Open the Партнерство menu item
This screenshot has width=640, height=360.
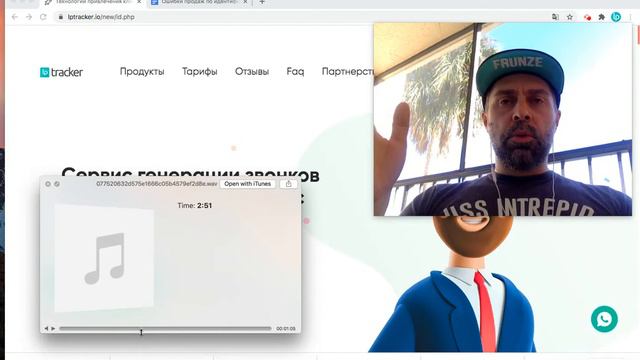(x=347, y=71)
